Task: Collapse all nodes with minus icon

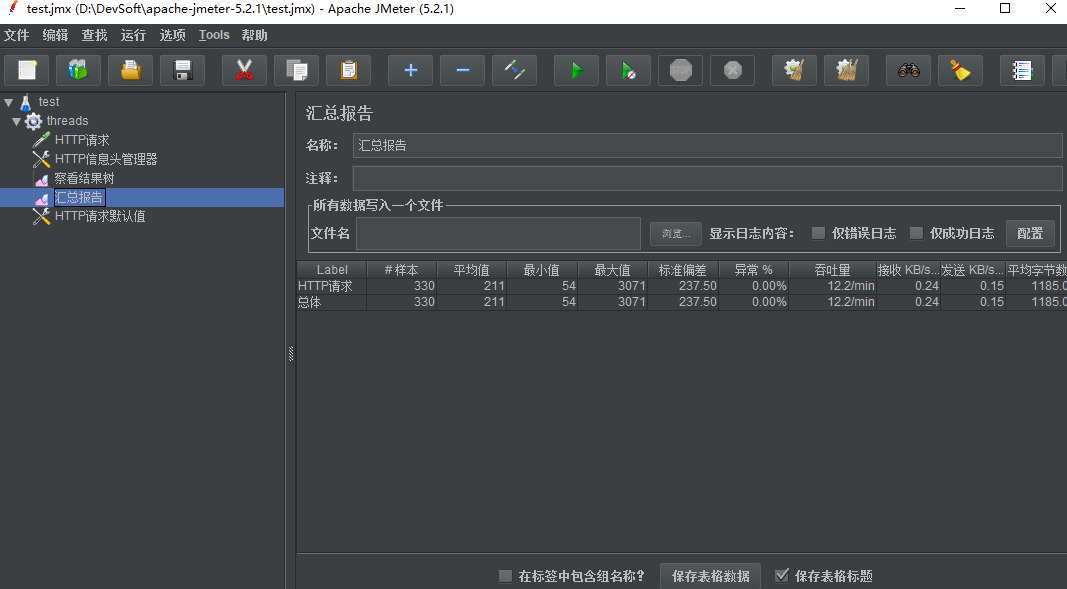Action: pyautogui.click(x=462, y=70)
